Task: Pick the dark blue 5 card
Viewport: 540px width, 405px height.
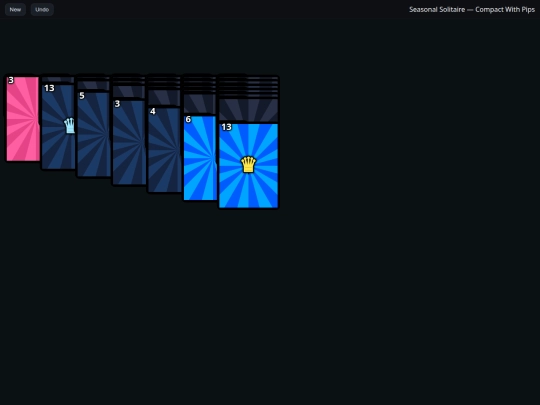Action: coord(94,134)
